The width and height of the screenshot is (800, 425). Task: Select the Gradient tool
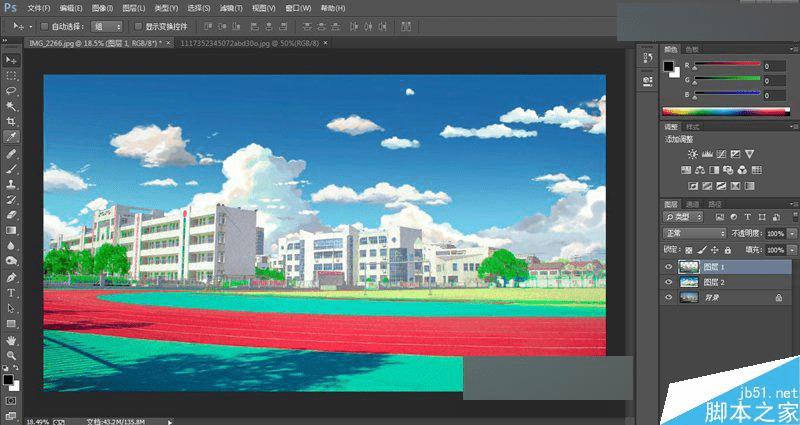[x=11, y=231]
